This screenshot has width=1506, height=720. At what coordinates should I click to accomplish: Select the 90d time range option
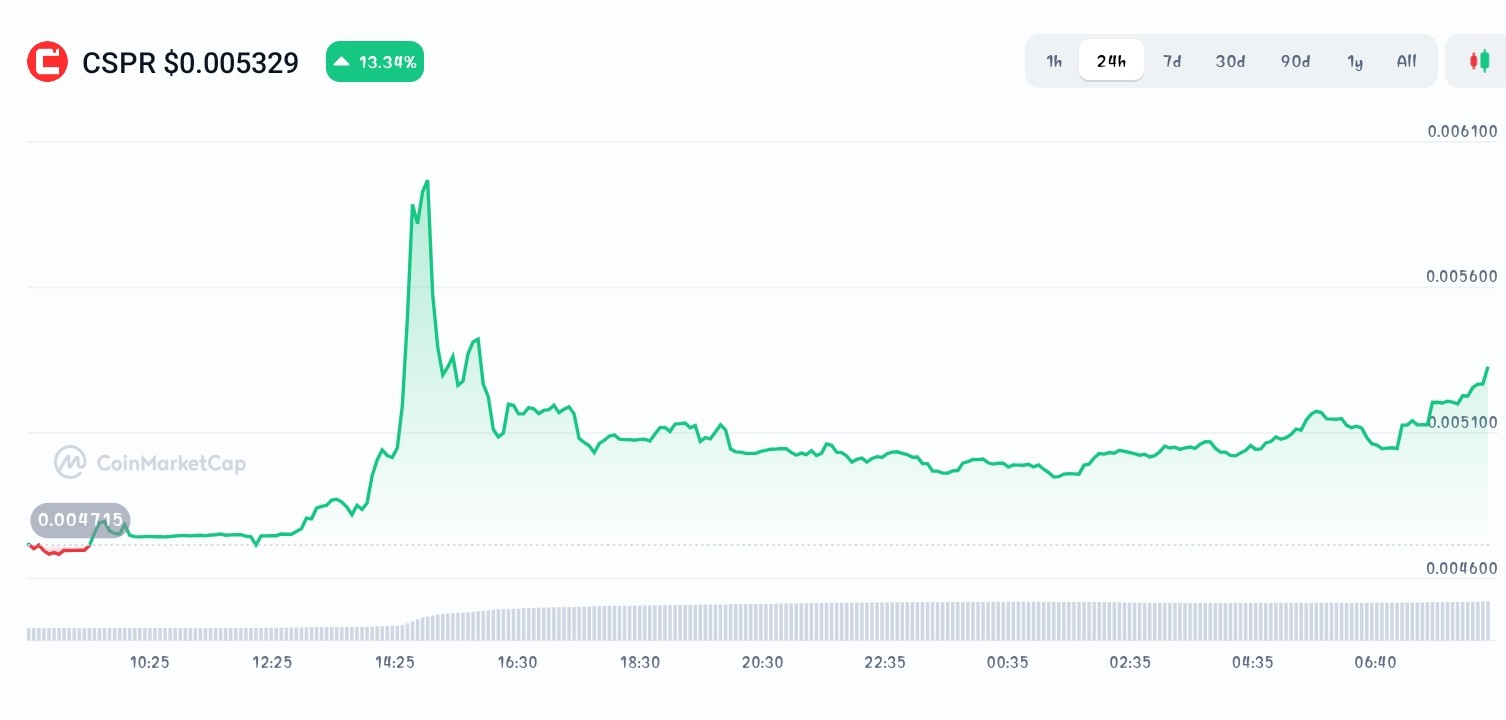click(1295, 61)
